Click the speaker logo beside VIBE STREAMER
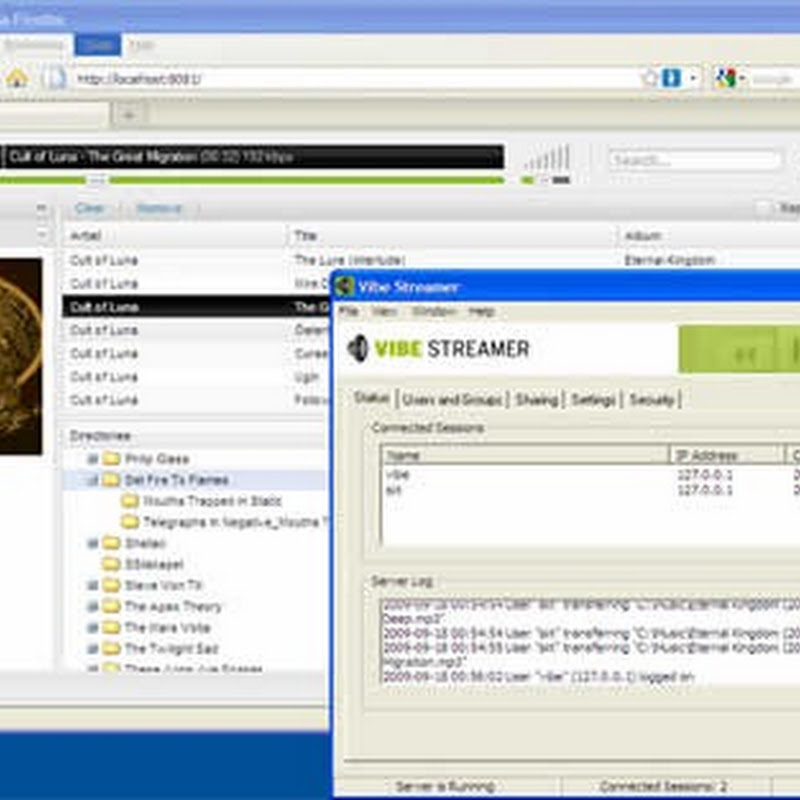The width and height of the screenshot is (800, 800). [357, 348]
